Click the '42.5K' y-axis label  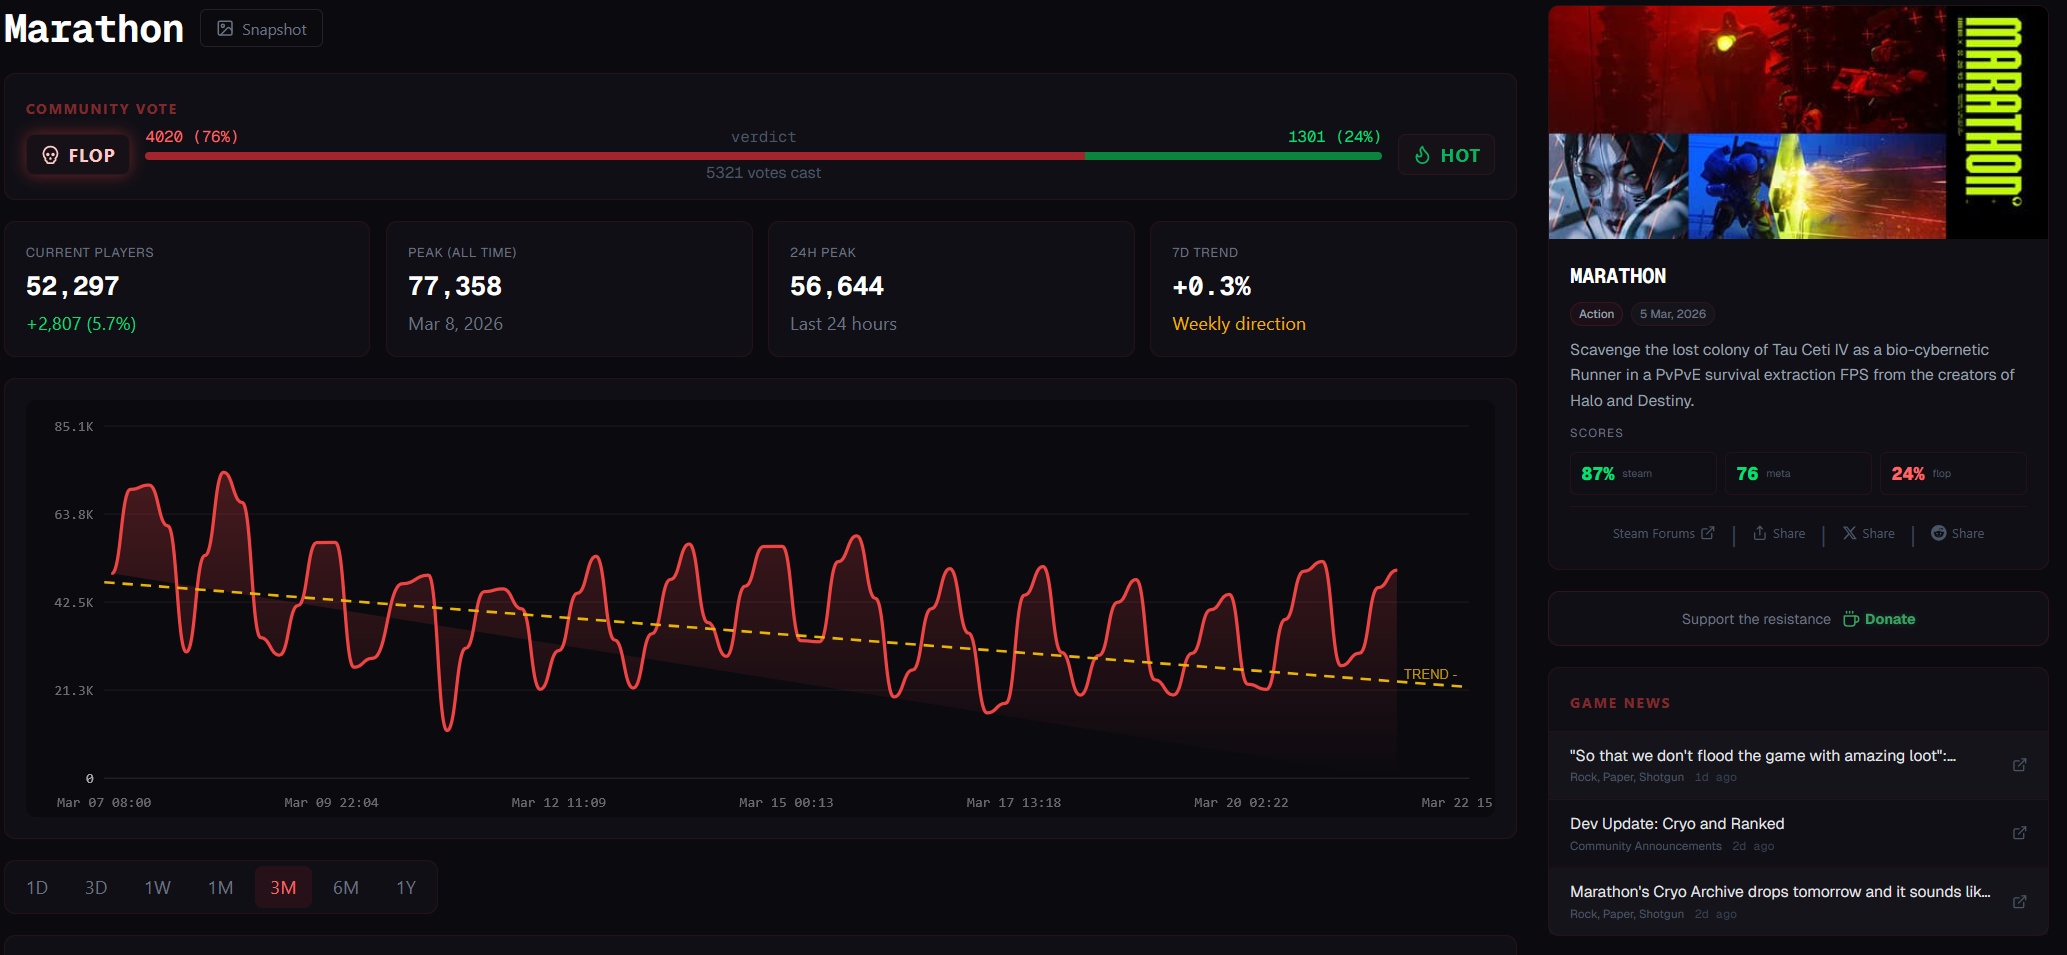(x=74, y=603)
